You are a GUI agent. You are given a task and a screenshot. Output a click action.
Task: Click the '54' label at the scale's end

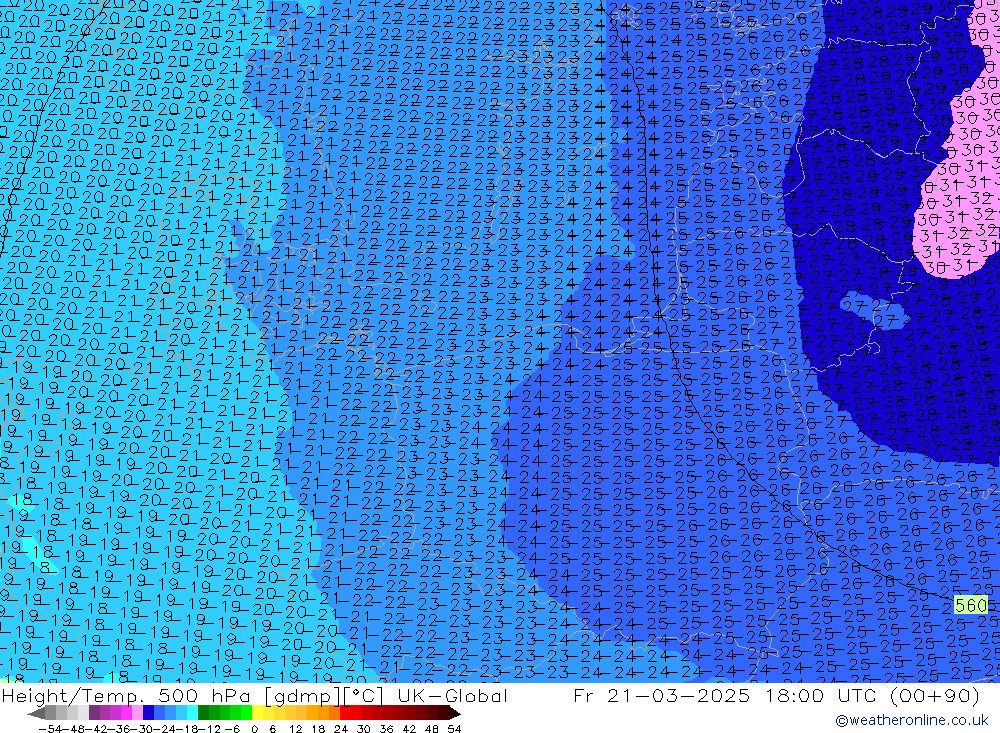click(x=454, y=729)
